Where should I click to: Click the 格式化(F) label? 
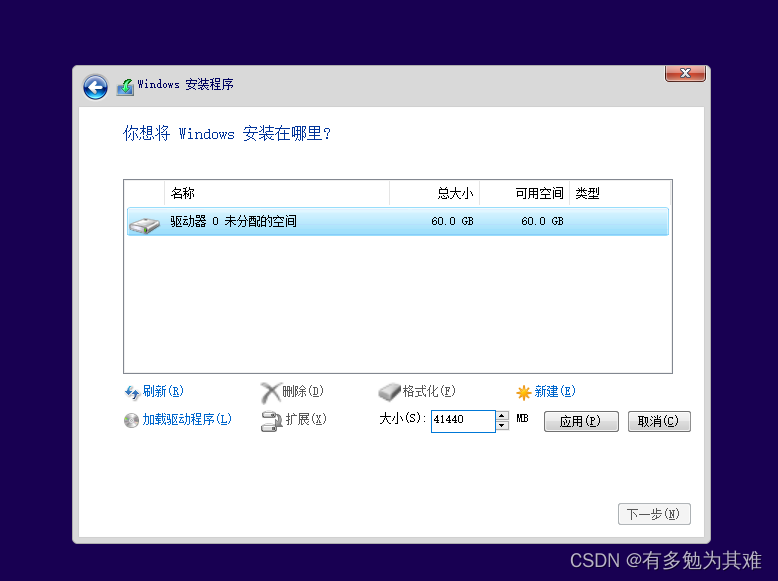(x=429, y=391)
